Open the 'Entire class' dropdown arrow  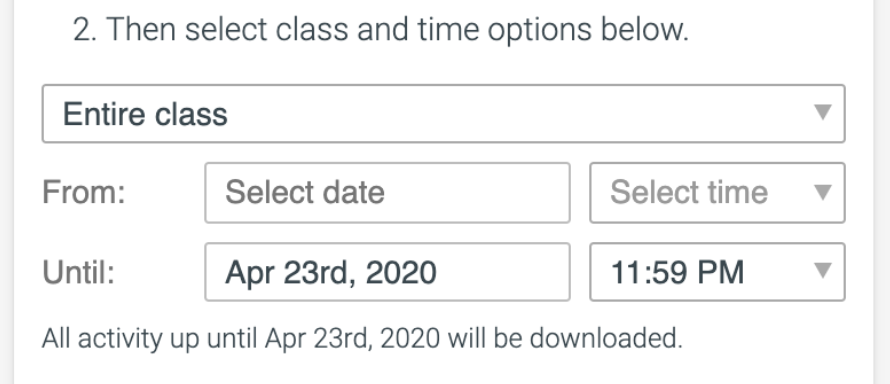tap(822, 112)
